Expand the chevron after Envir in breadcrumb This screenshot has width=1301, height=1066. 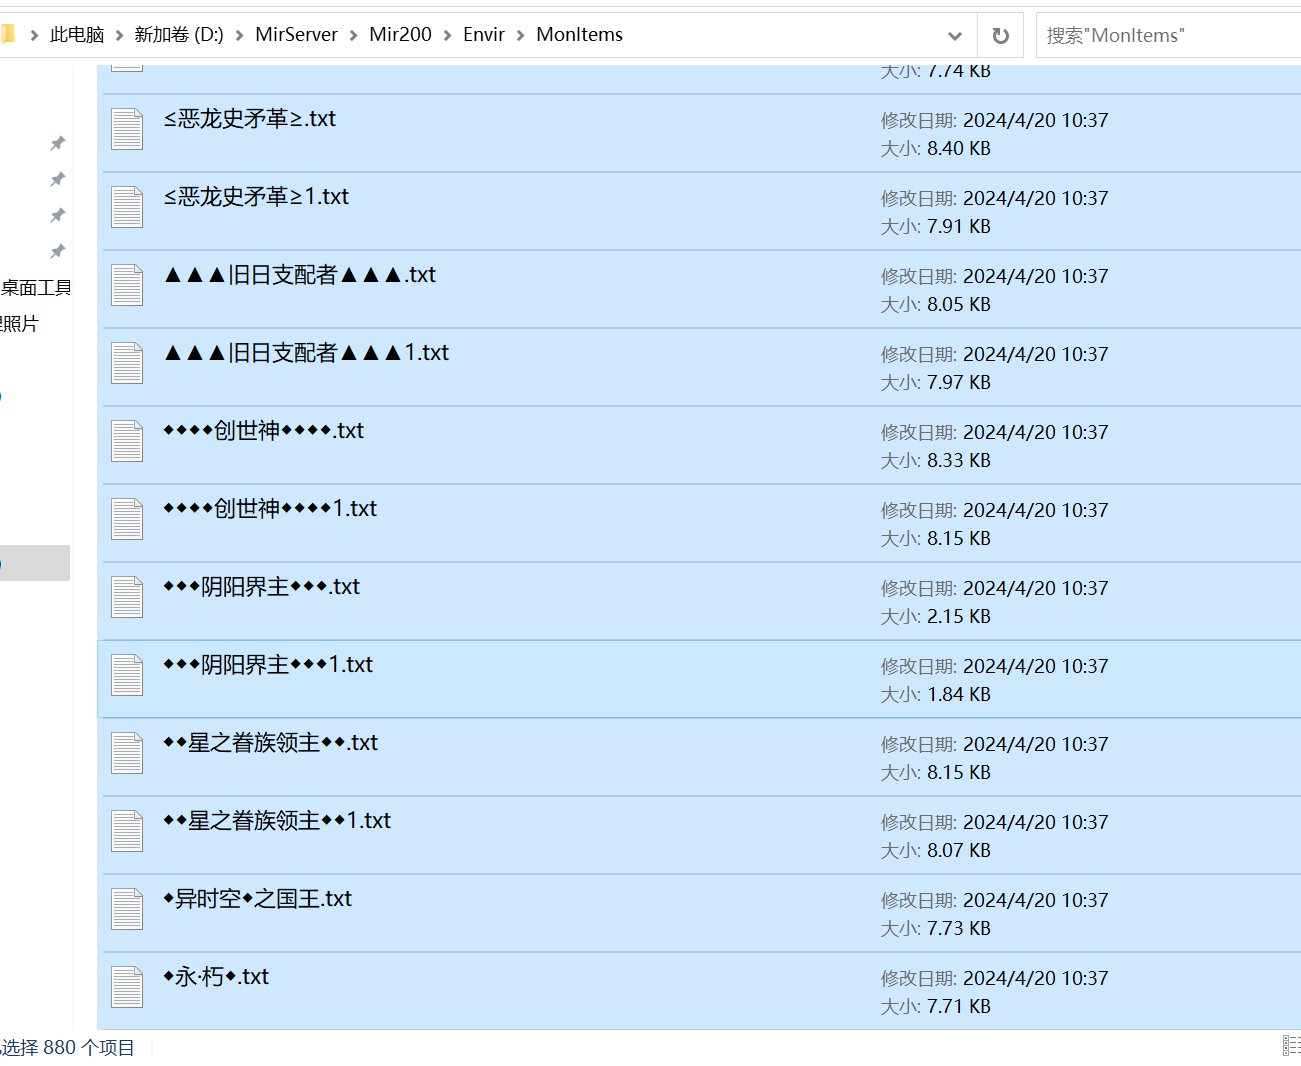click(521, 36)
